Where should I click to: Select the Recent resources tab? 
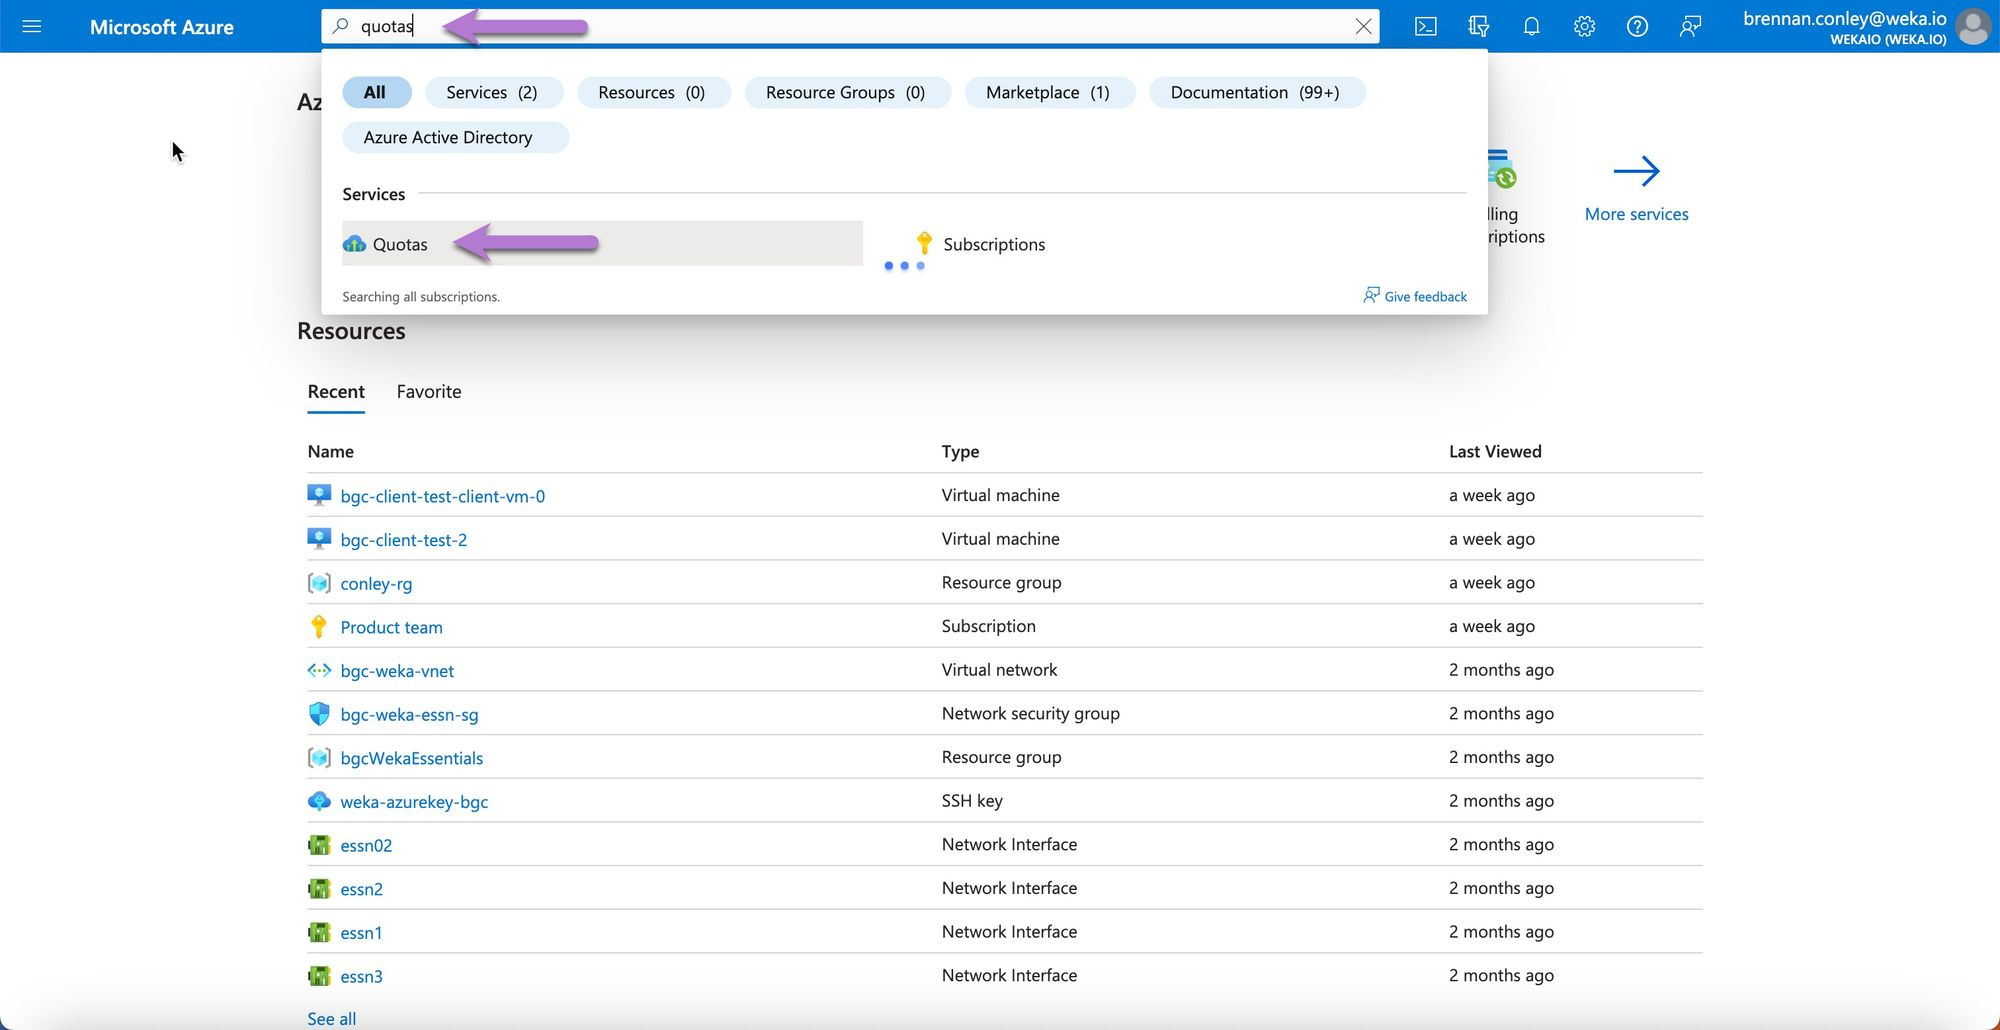click(x=336, y=392)
